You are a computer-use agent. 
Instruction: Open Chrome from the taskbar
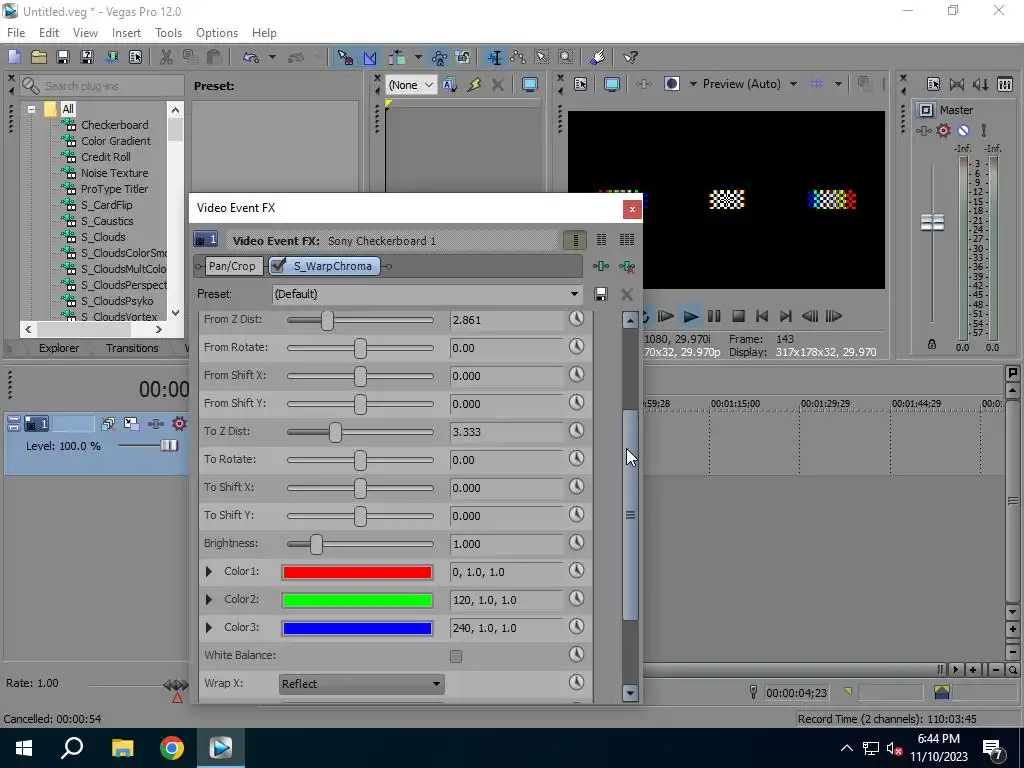point(172,748)
